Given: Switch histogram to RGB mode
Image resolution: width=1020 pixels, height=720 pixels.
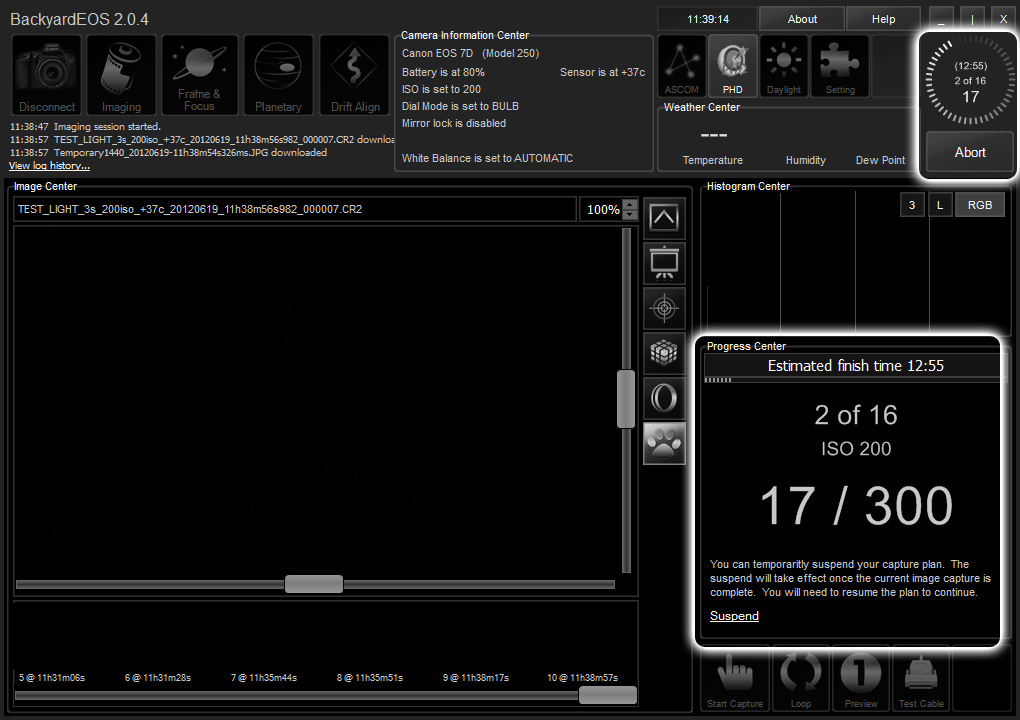Looking at the screenshot, I should (x=979, y=204).
